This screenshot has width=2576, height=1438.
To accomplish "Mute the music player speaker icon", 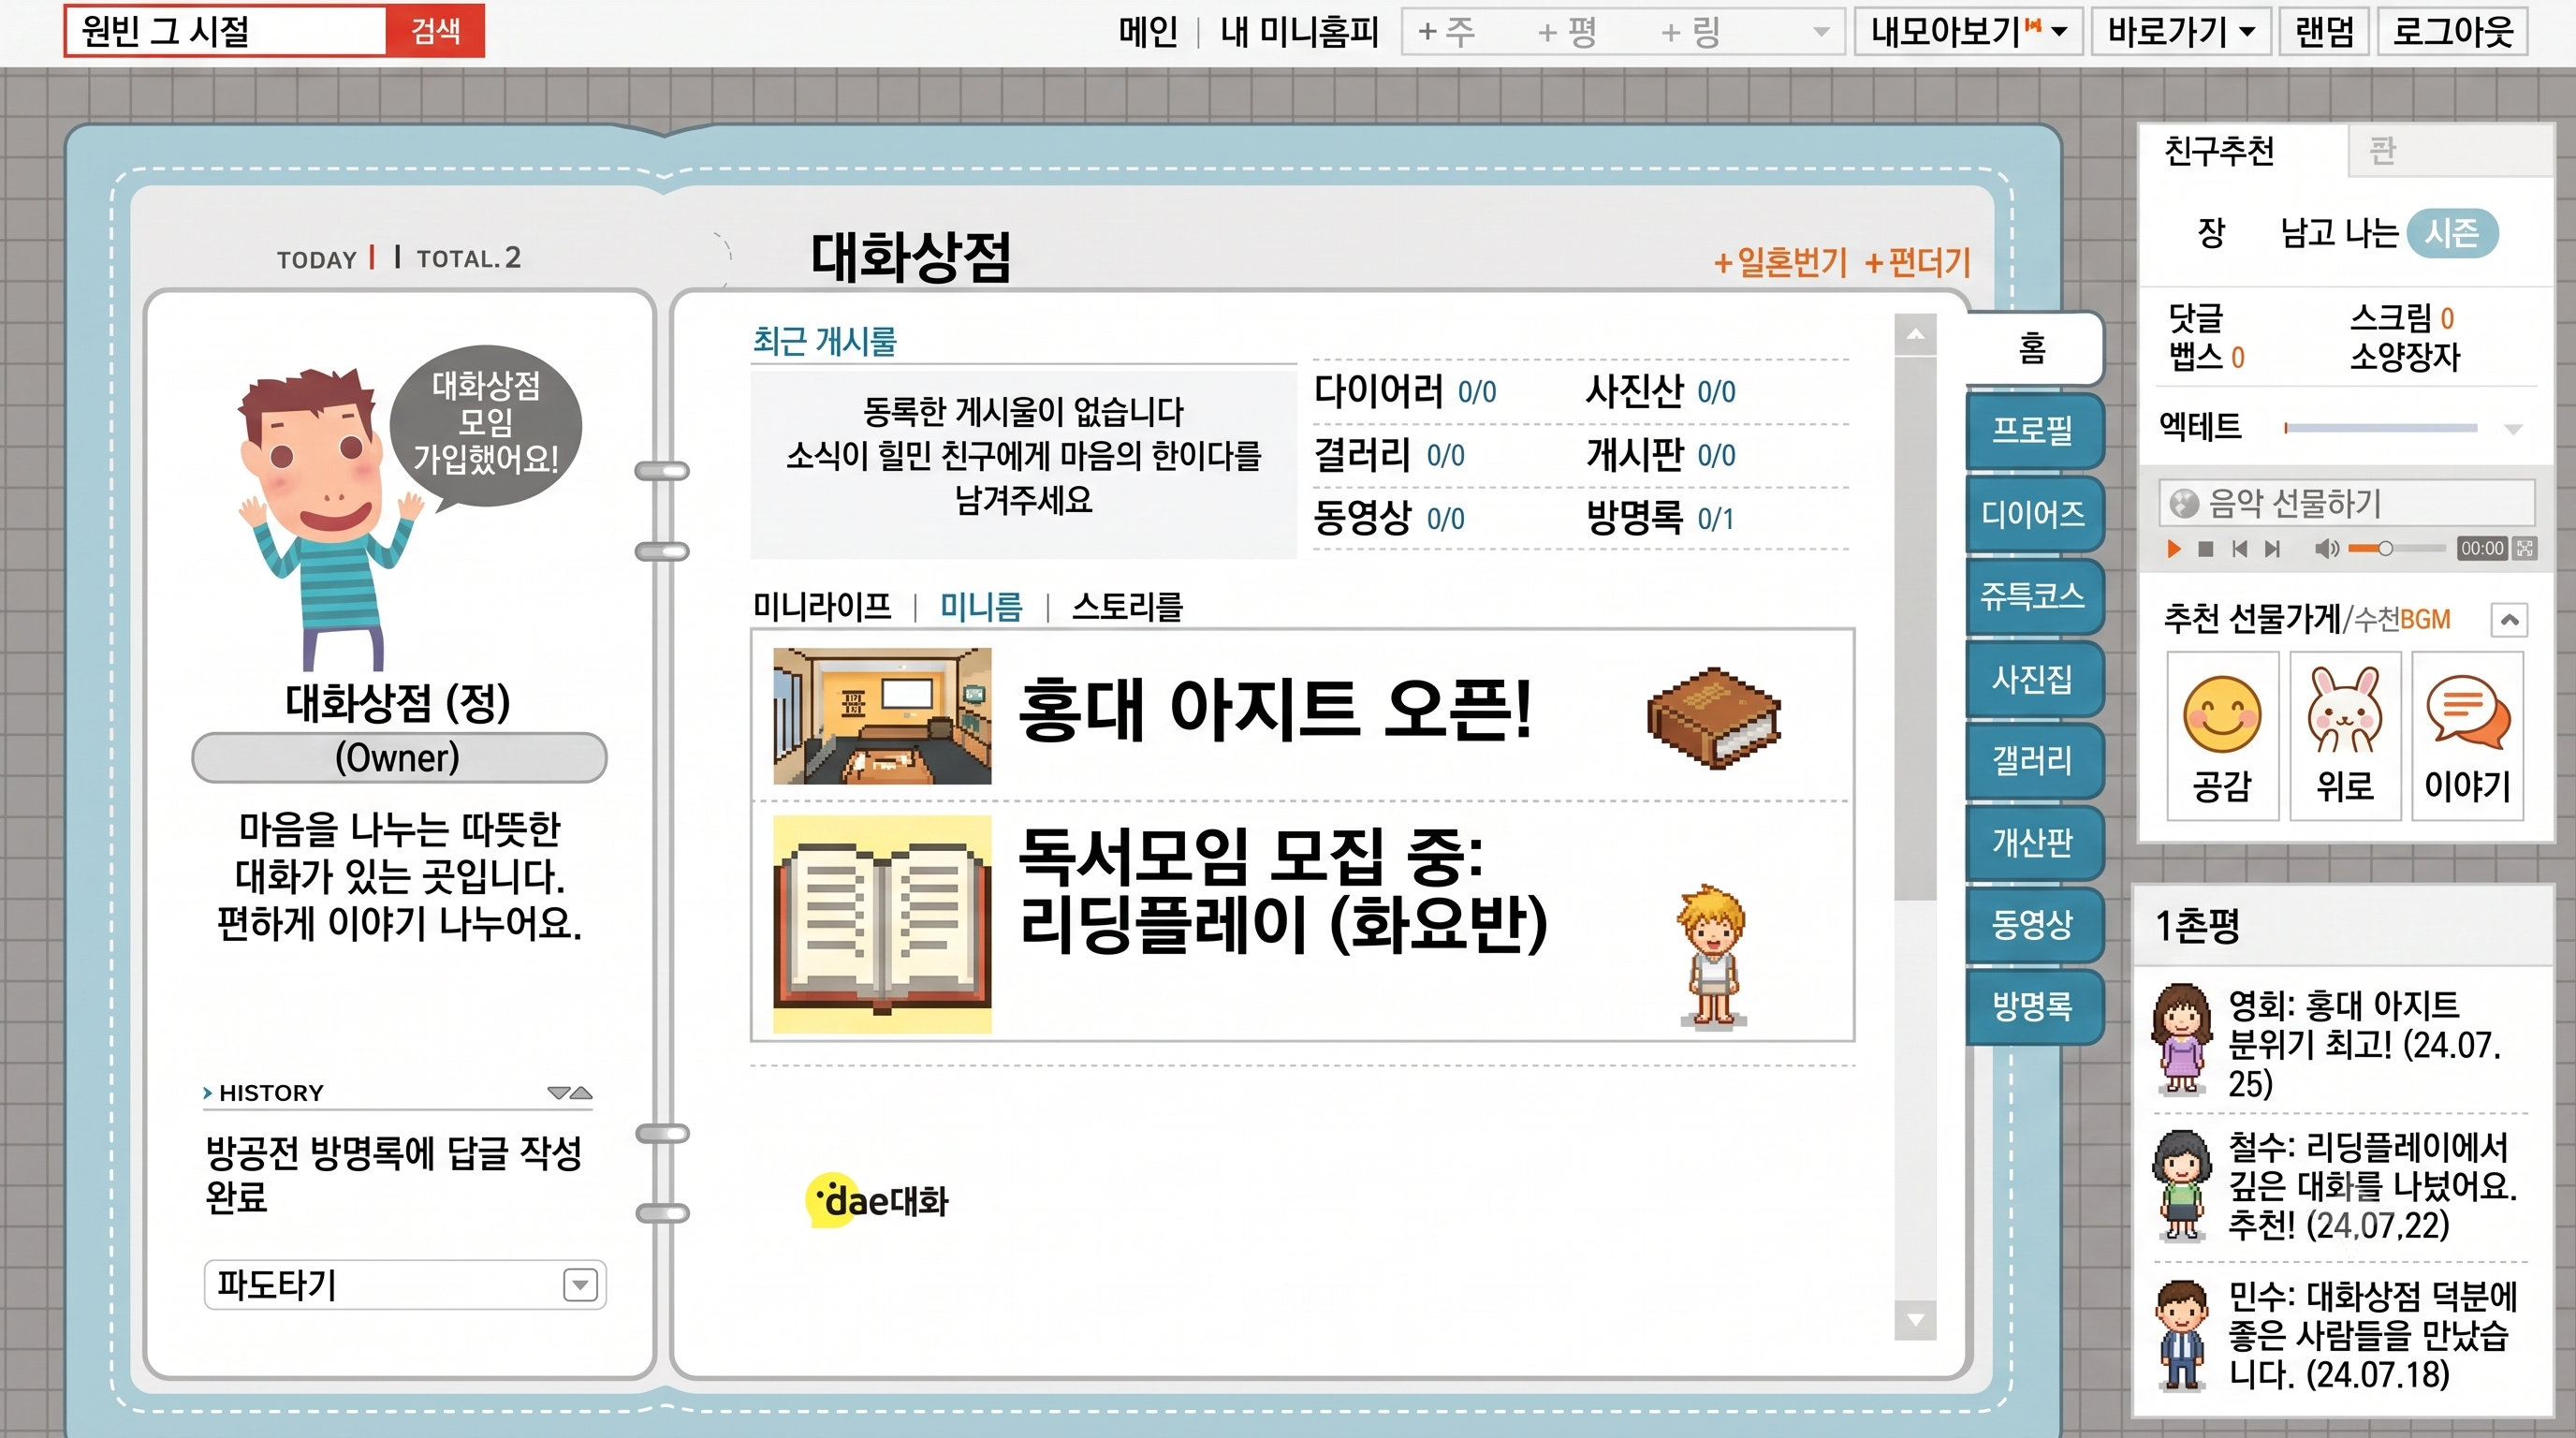I will click(2327, 548).
